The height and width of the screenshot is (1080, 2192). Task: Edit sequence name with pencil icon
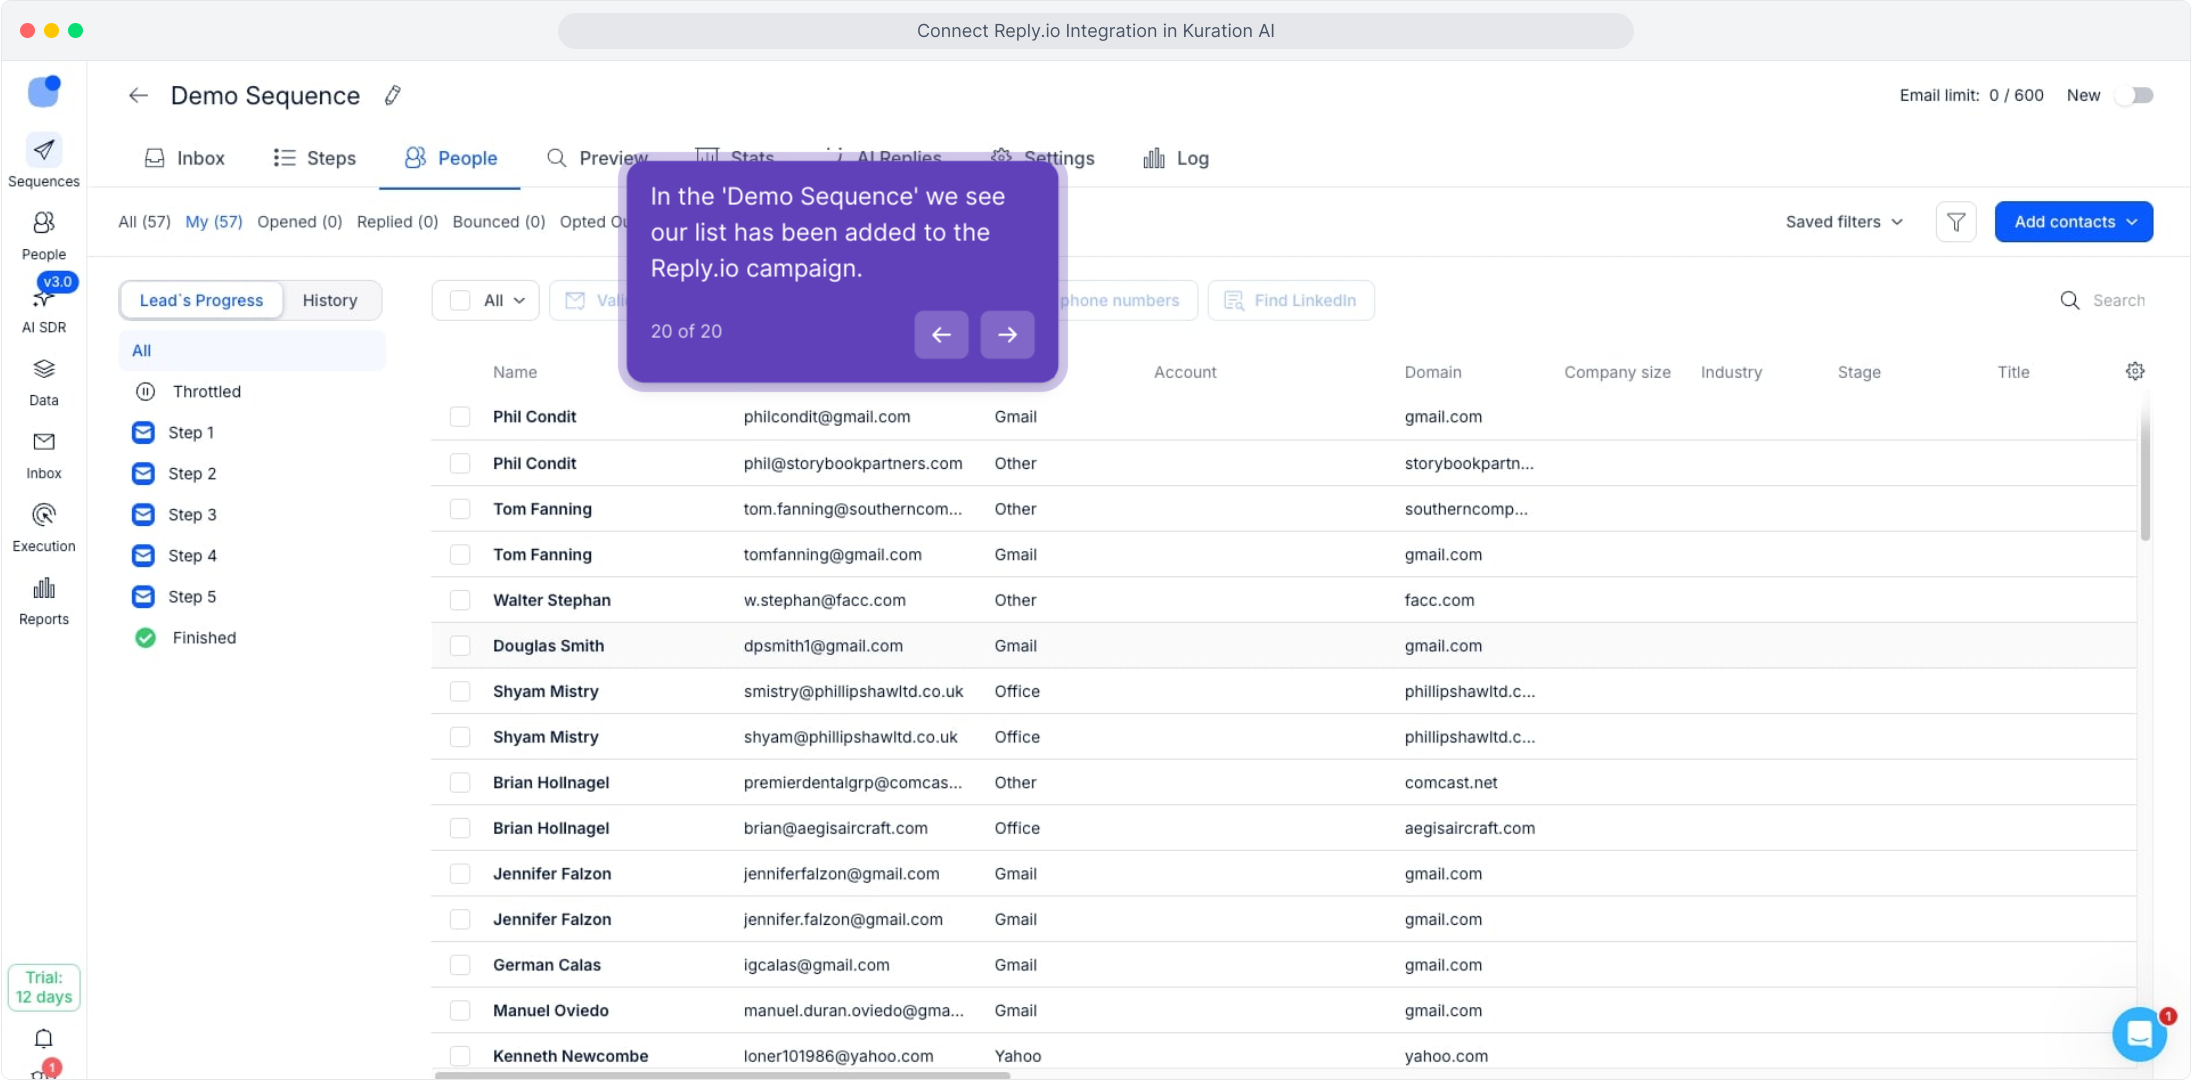coord(393,95)
